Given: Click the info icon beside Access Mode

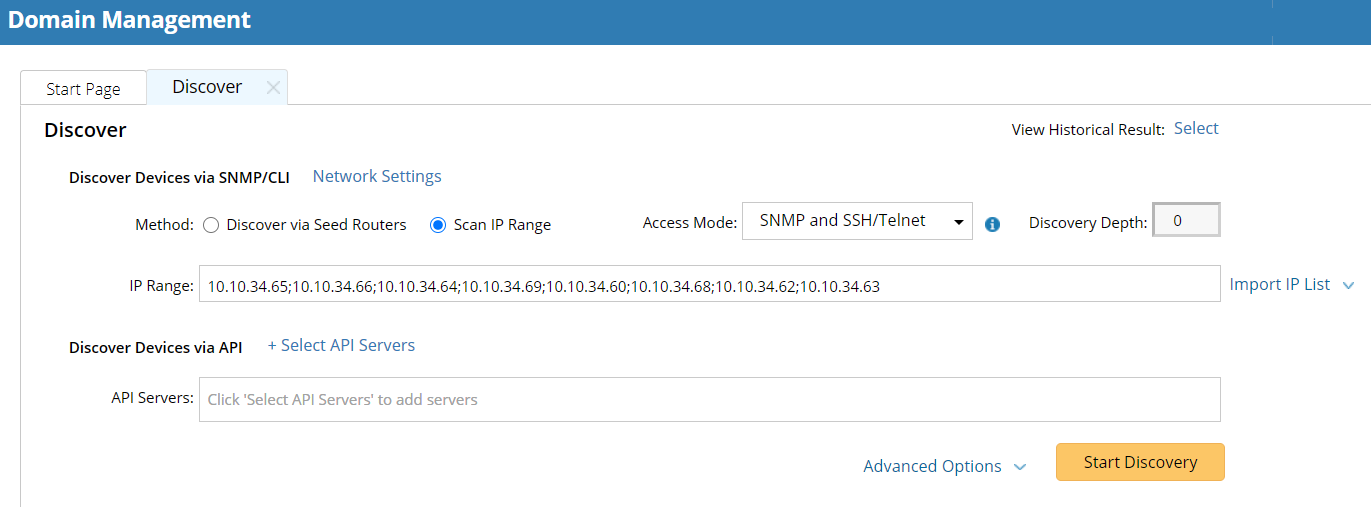Looking at the screenshot, I should [992, 224].
